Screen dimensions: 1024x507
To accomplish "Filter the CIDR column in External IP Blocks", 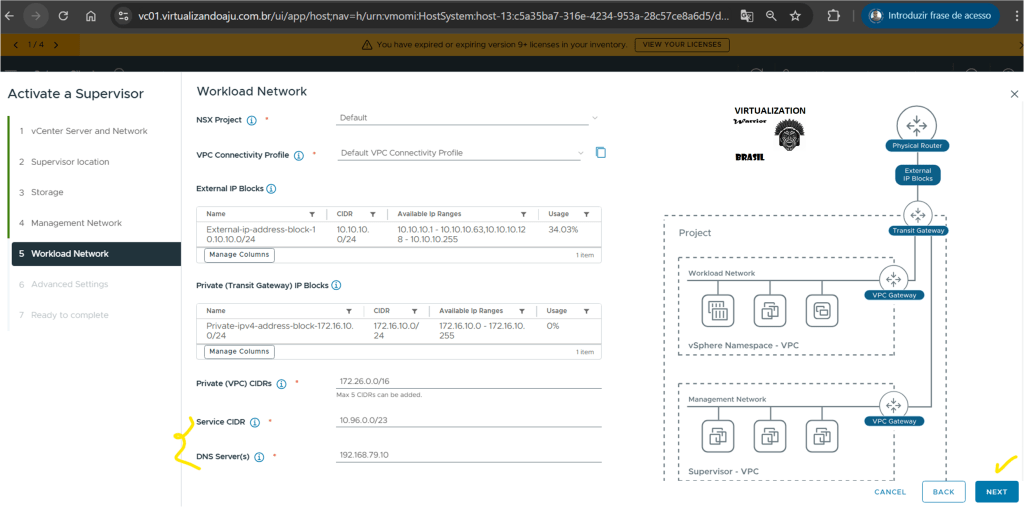I will (x=372, y=214).
